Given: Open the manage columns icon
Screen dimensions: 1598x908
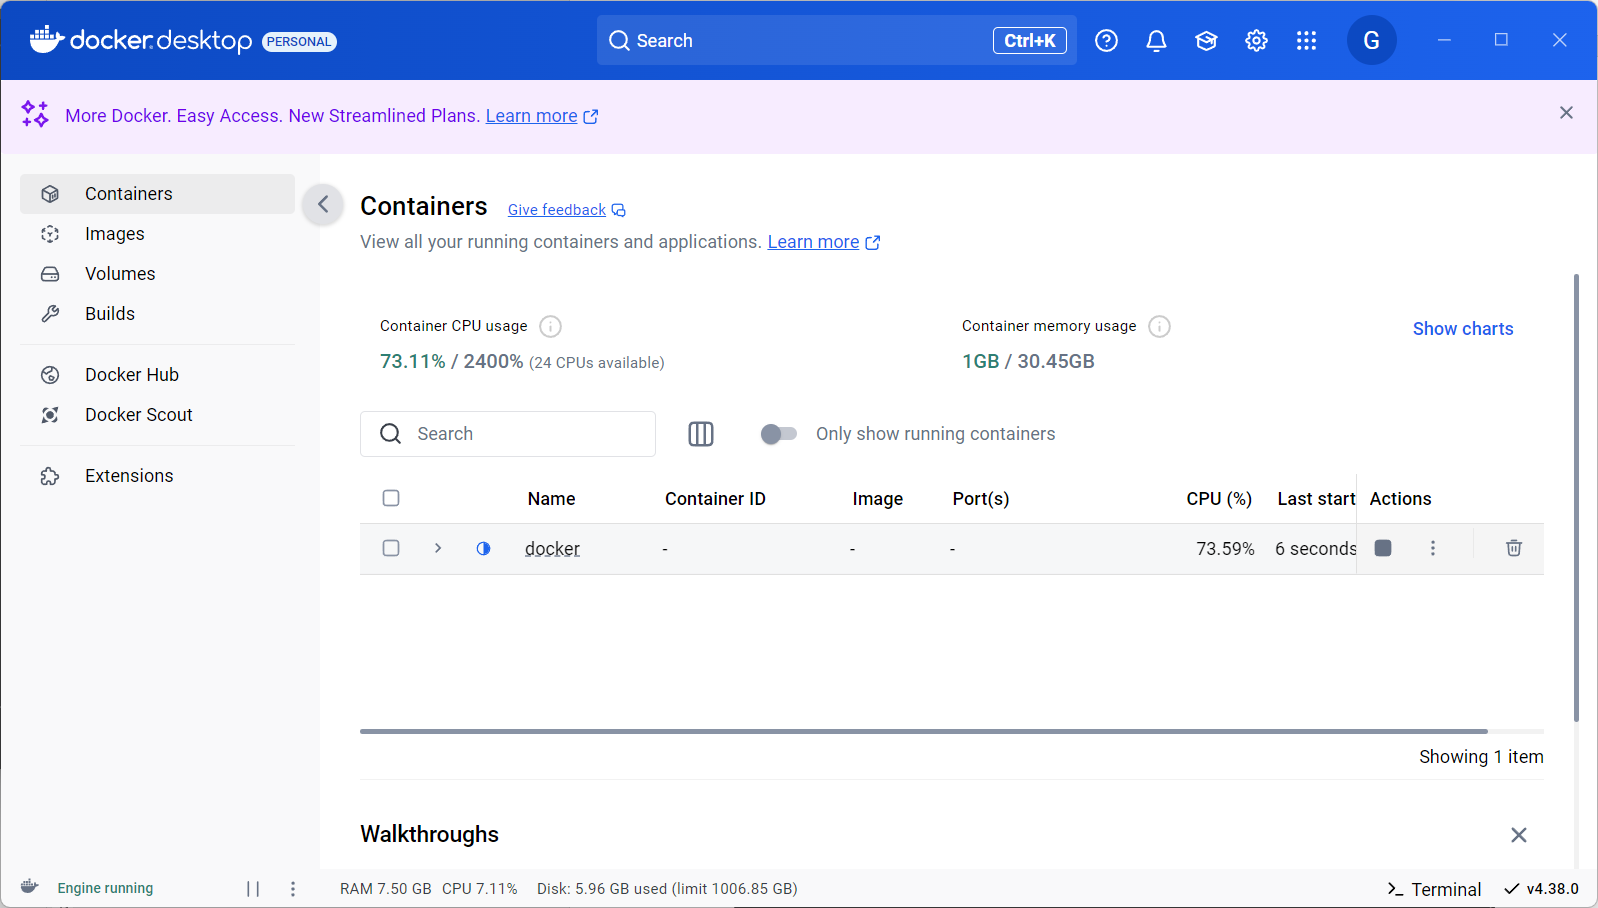Looking at the screenshot, I should (701, 434).
